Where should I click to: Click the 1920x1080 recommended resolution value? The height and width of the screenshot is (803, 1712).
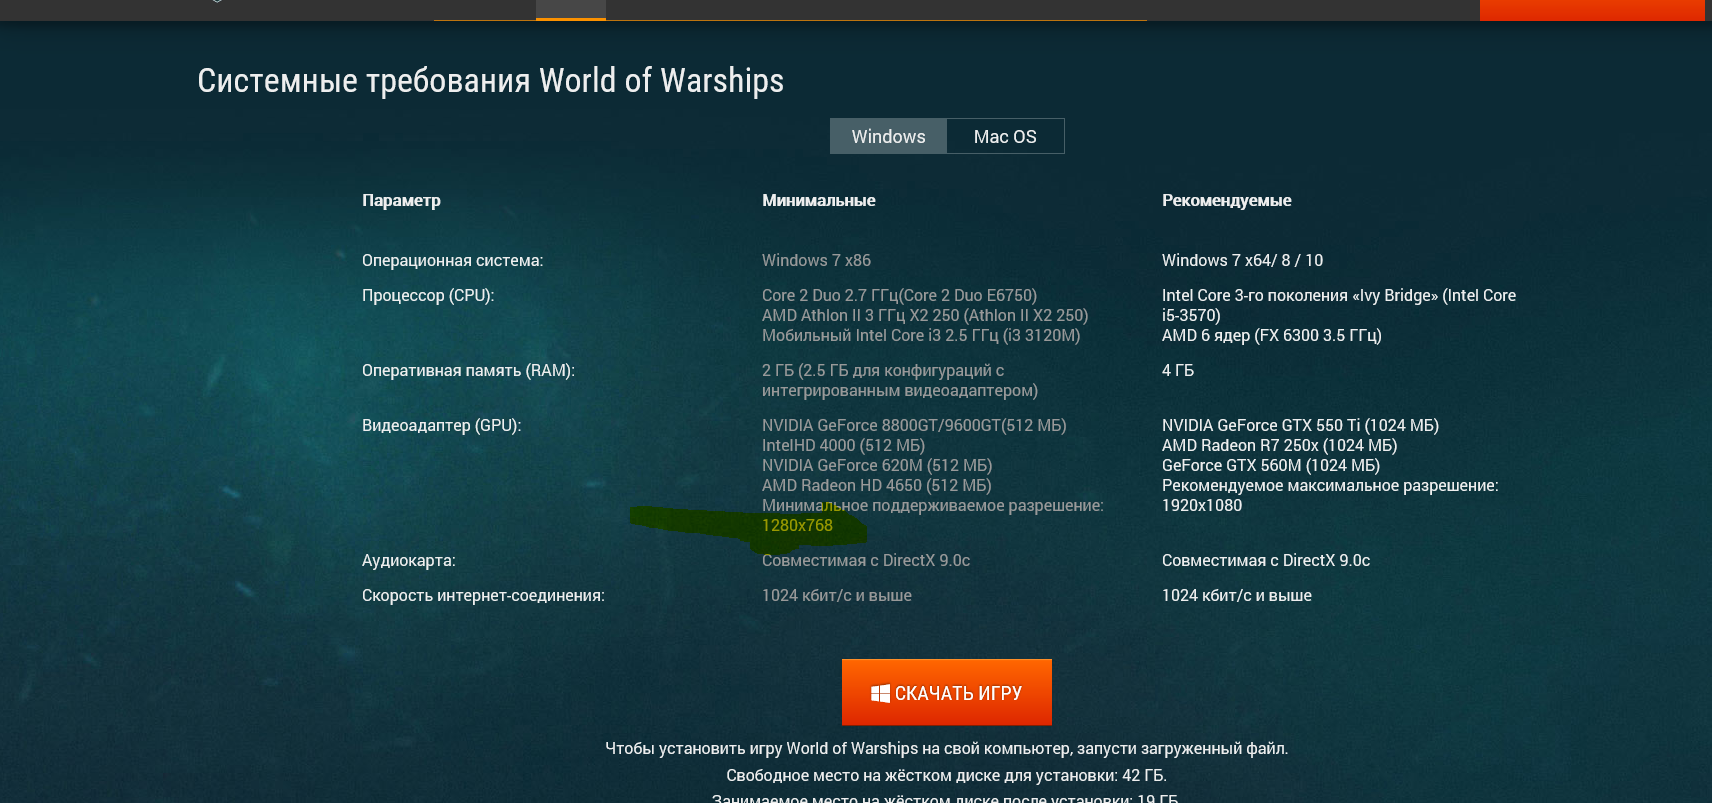point(1202,505)
